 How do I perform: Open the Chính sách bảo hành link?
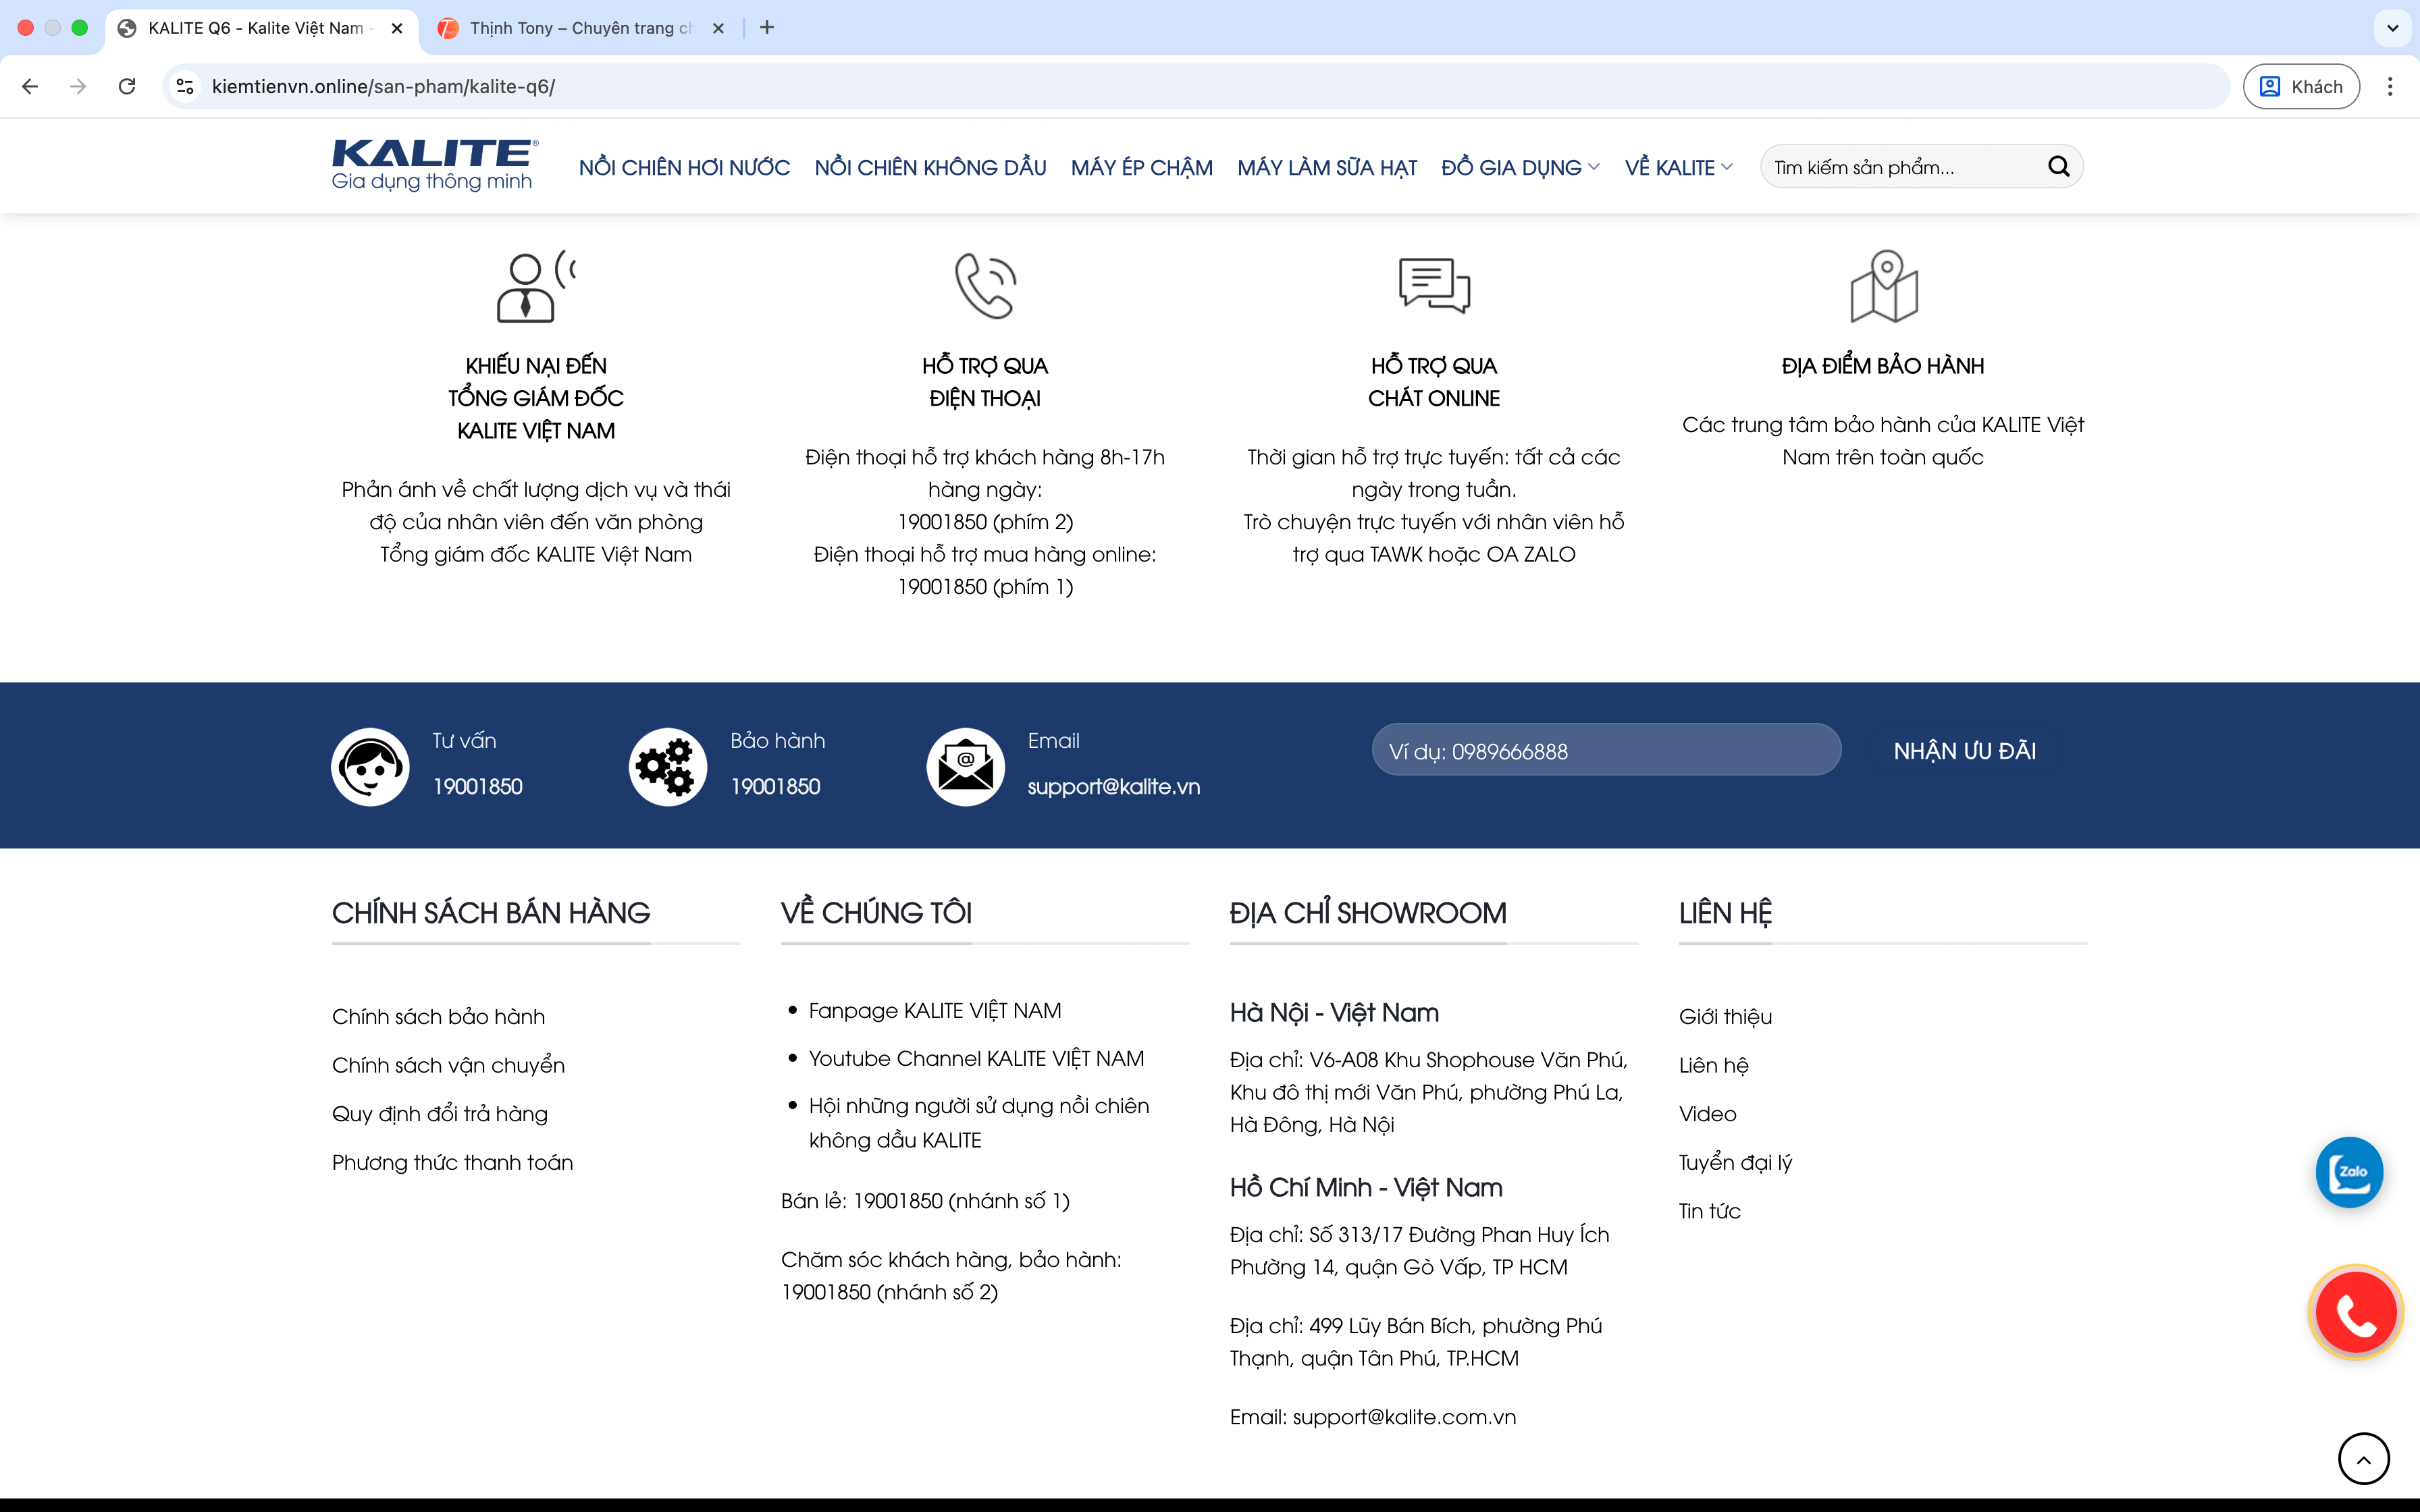point(438,1016)
